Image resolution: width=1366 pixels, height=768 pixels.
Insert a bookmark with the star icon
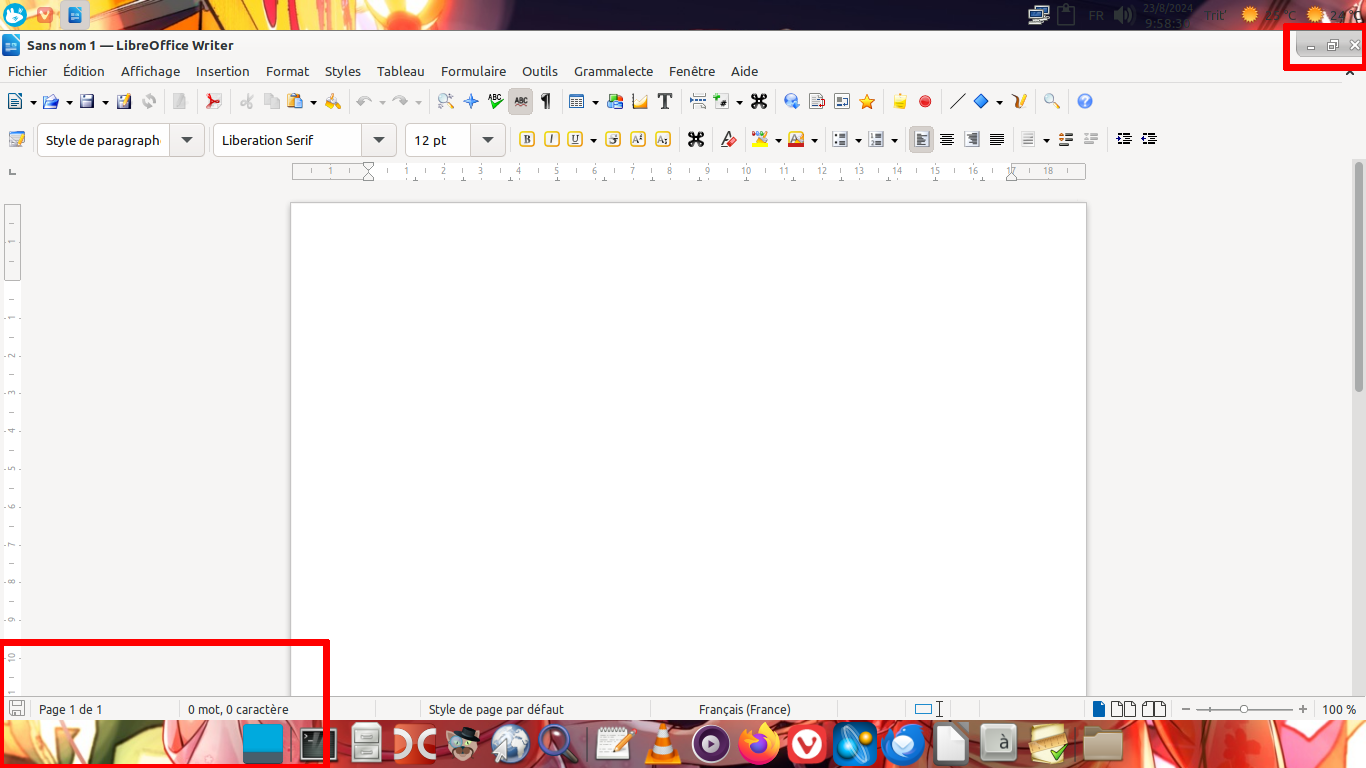(x=867, y=101)
